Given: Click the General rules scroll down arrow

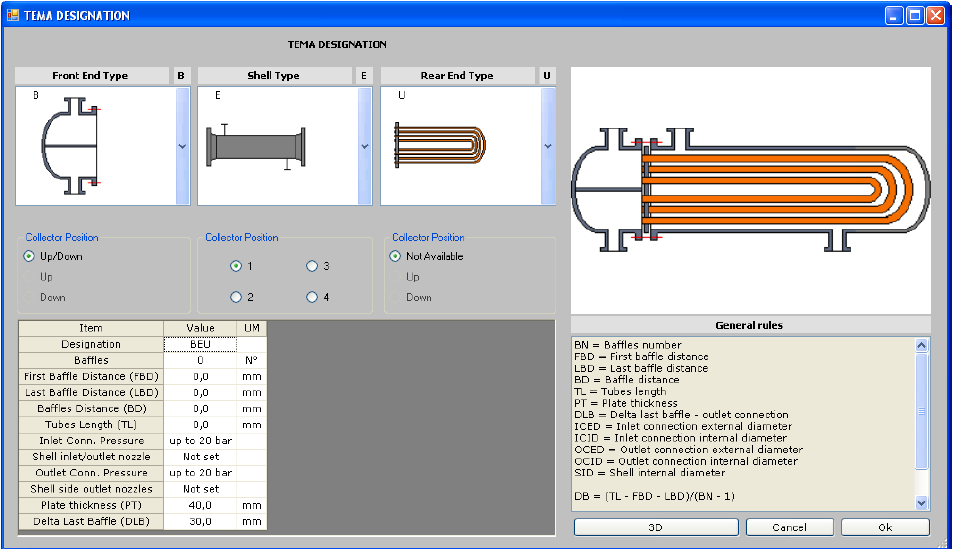Looking at the screenshot, I should click(x=922, y=503).
